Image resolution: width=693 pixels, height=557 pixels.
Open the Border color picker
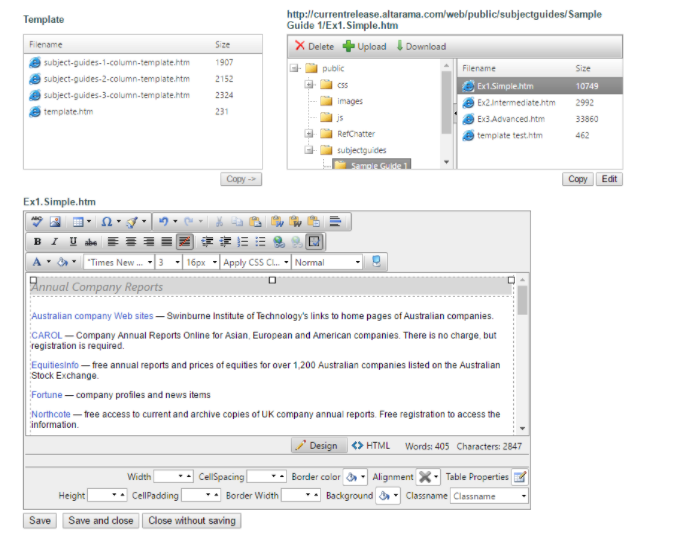pyautogui.click(x=355, y=477)
